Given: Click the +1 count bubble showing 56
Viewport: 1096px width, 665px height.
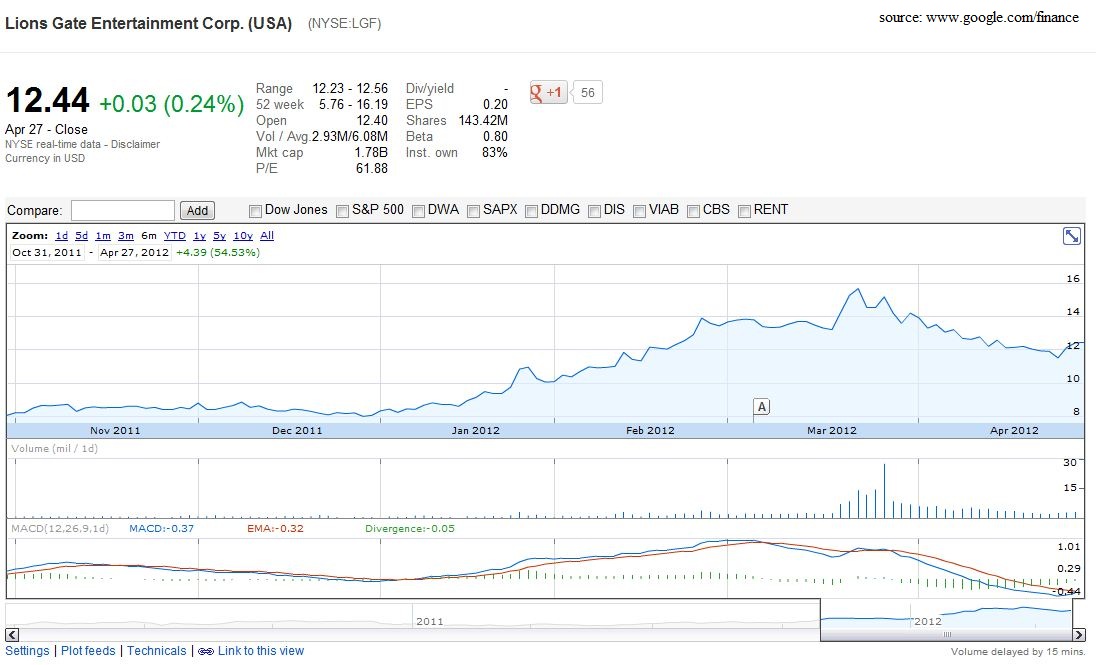Looking at the screenshot, I should (x=587, y=92).
